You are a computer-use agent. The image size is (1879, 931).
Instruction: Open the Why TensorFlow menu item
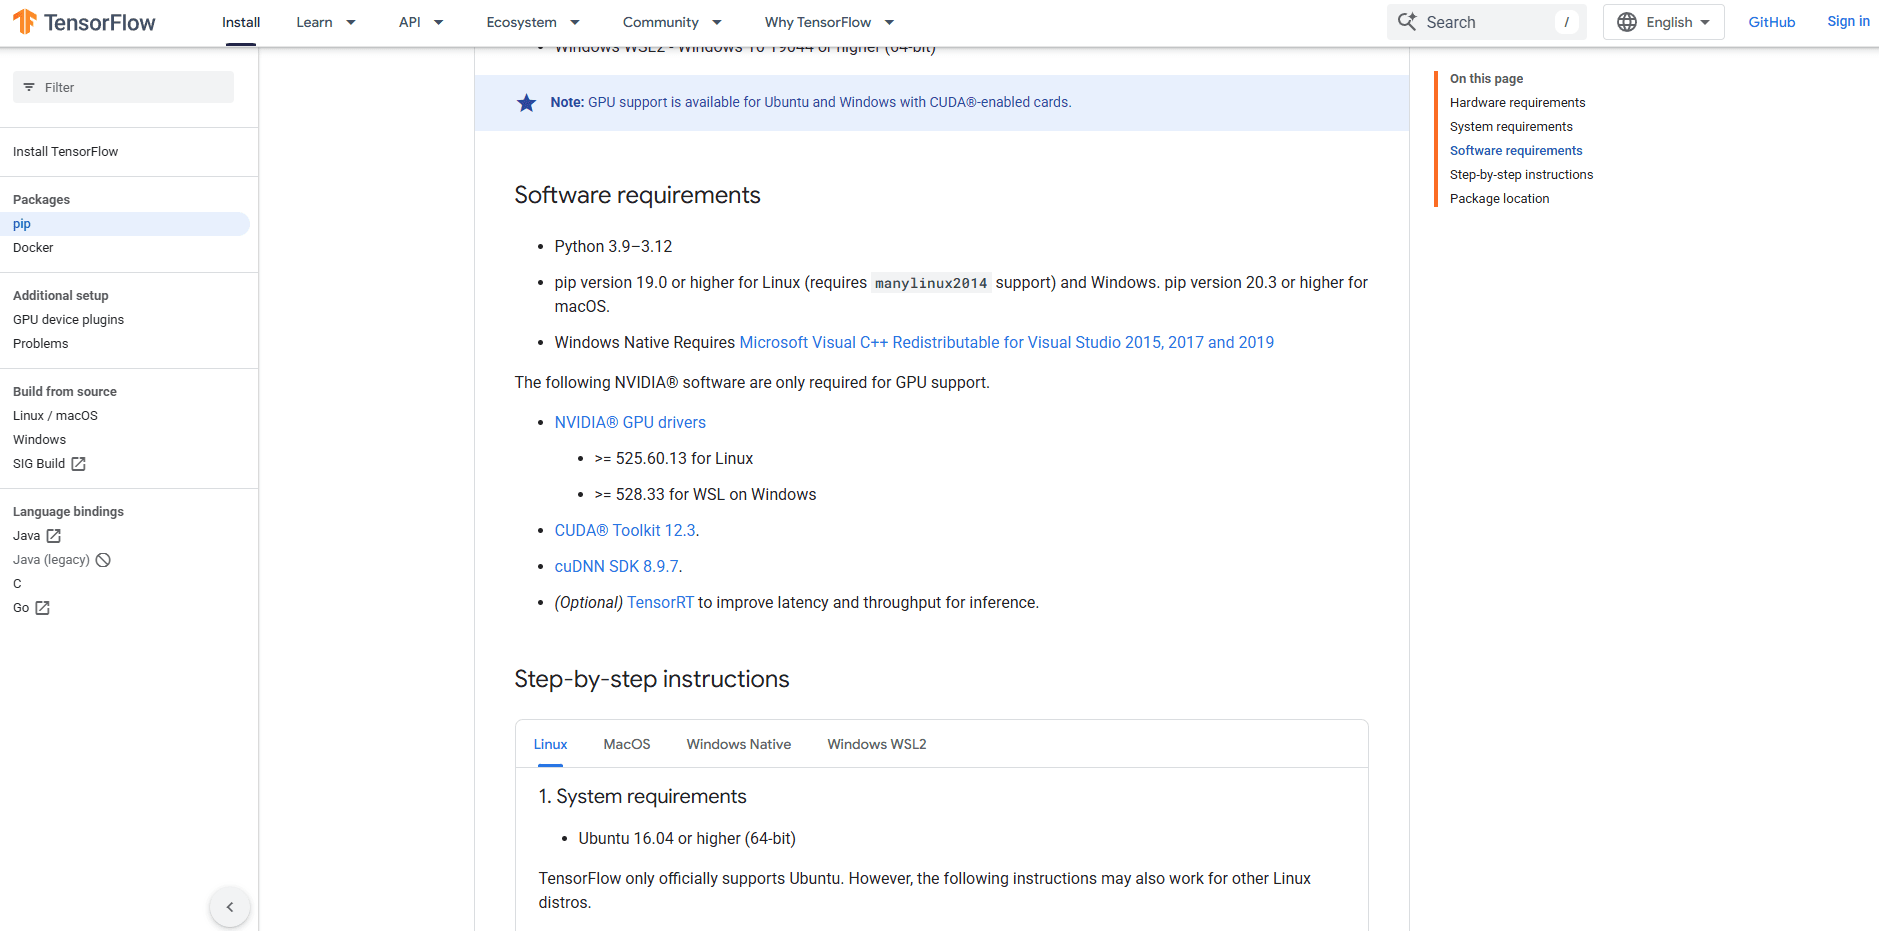pyautogui.click(x=818, y=22)
